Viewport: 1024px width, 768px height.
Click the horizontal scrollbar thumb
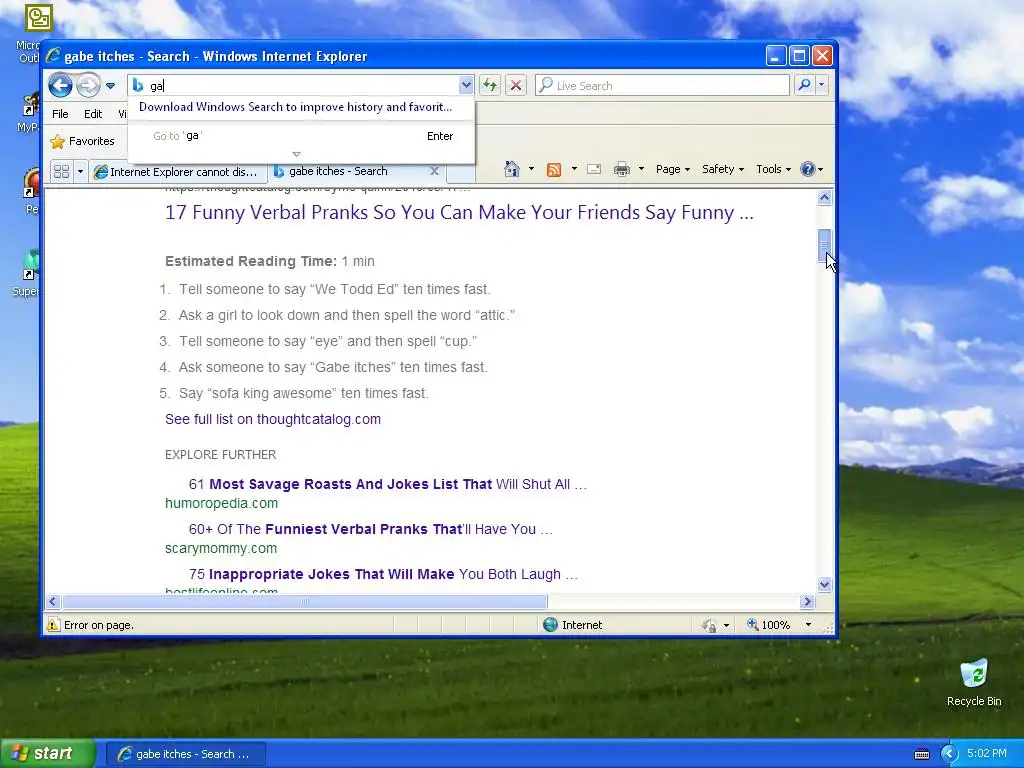[304, 601]
